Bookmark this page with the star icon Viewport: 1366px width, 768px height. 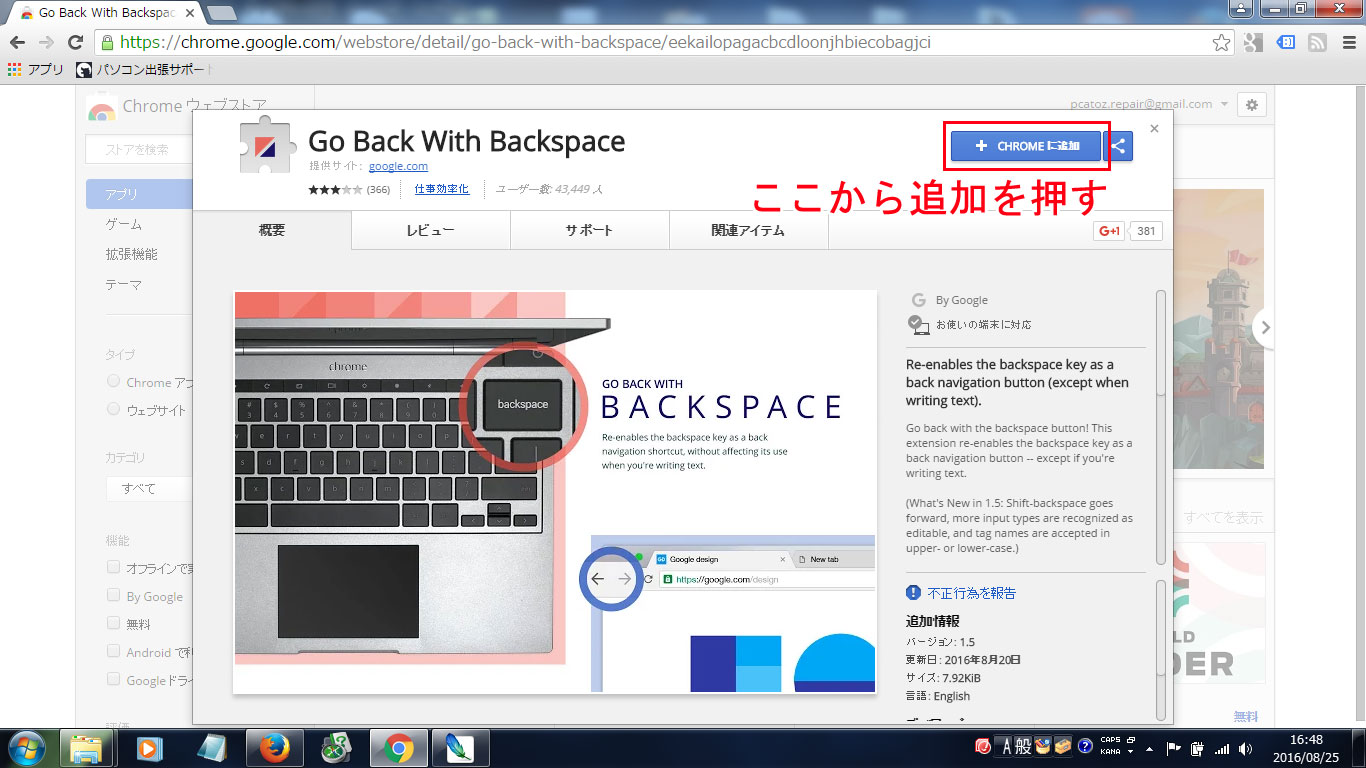click(x=1221, y=42)
